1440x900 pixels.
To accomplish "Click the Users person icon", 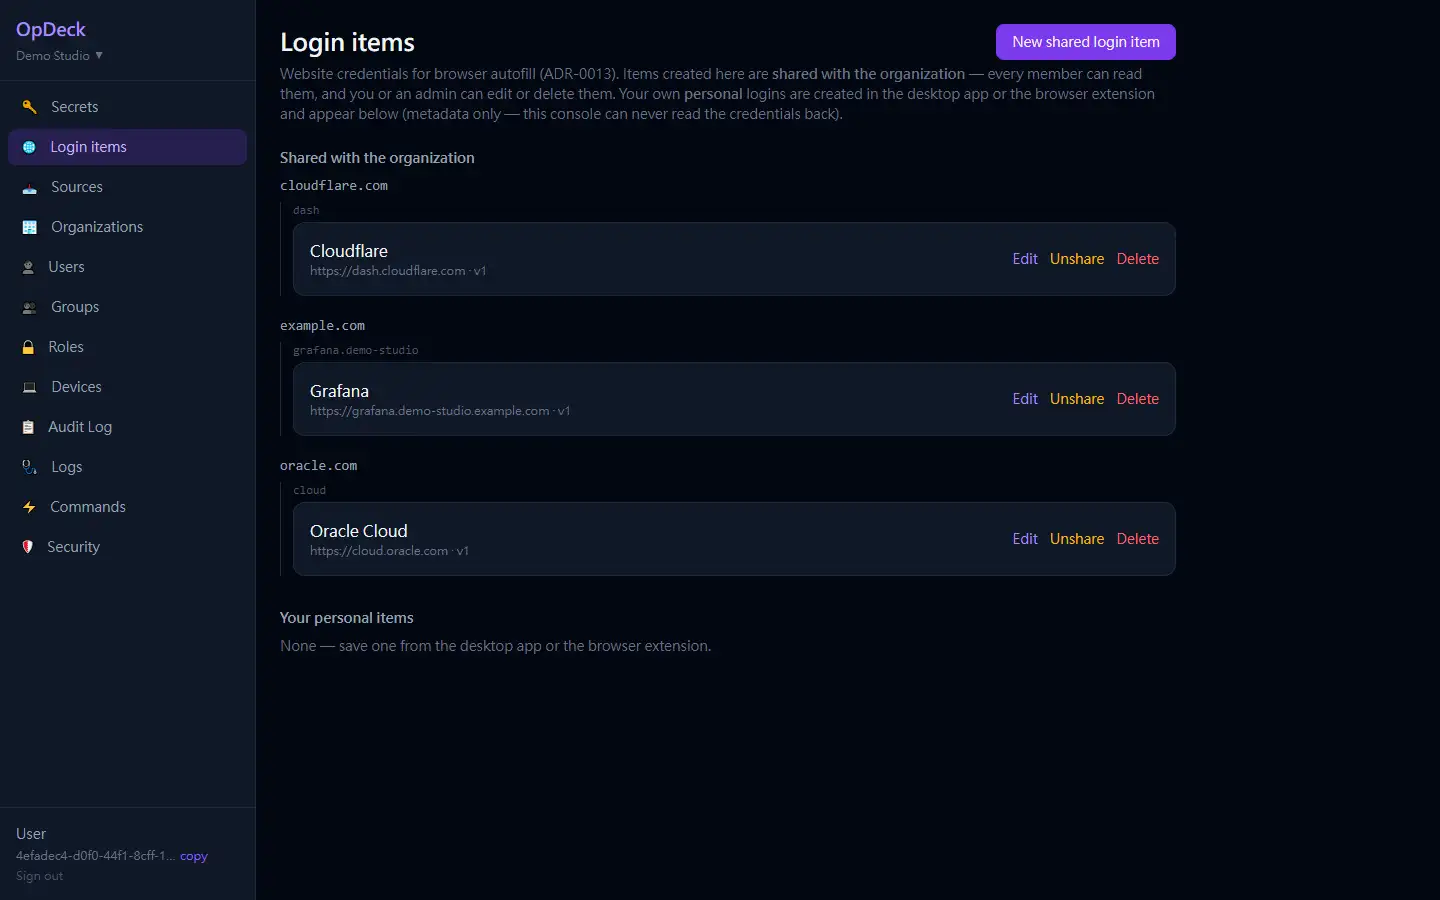I will point(28,267).
